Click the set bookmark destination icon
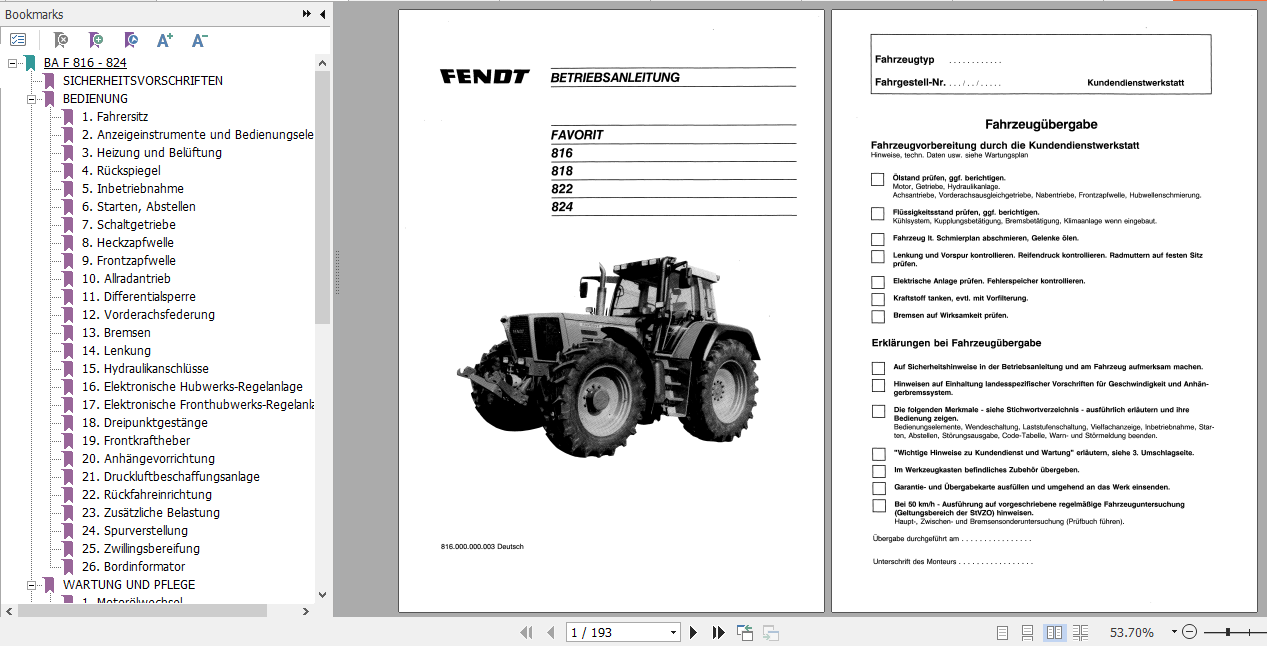Screen dimensions: 1267x646 coord(131,40)
